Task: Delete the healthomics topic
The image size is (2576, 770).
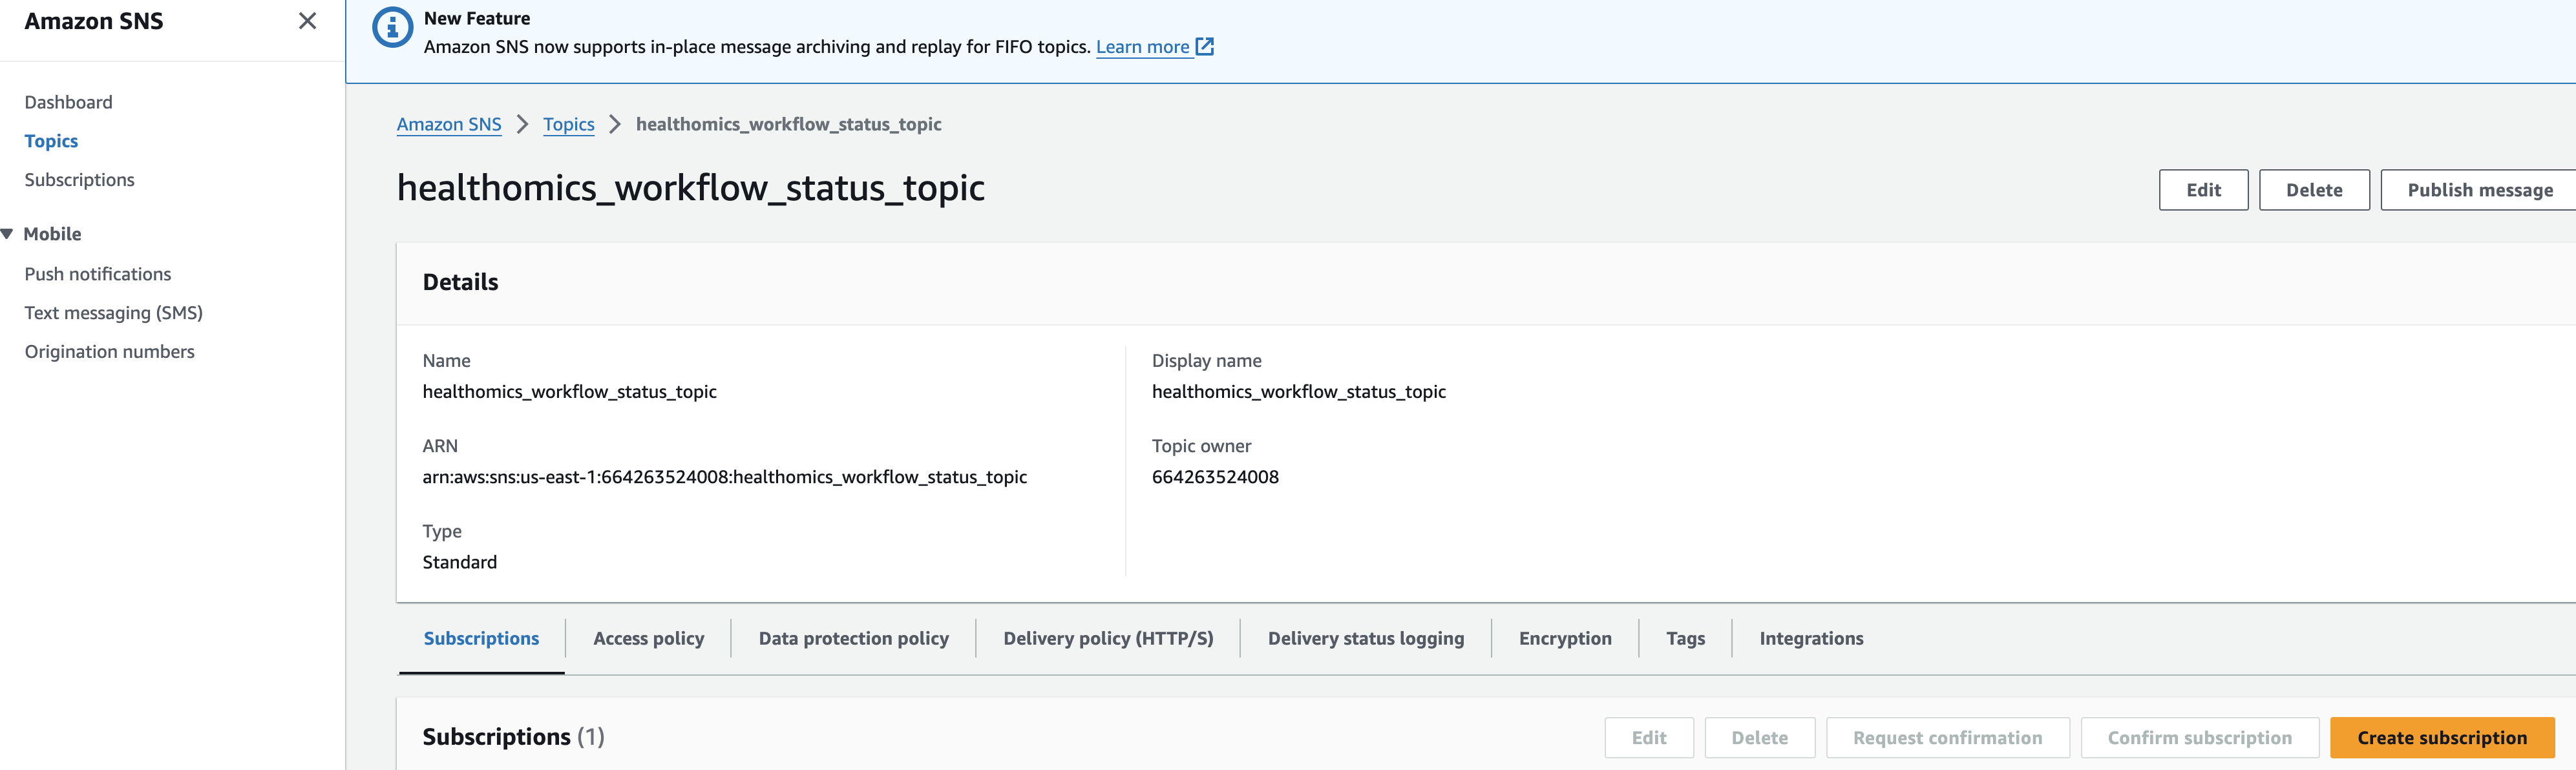Action: (2314, 190)
